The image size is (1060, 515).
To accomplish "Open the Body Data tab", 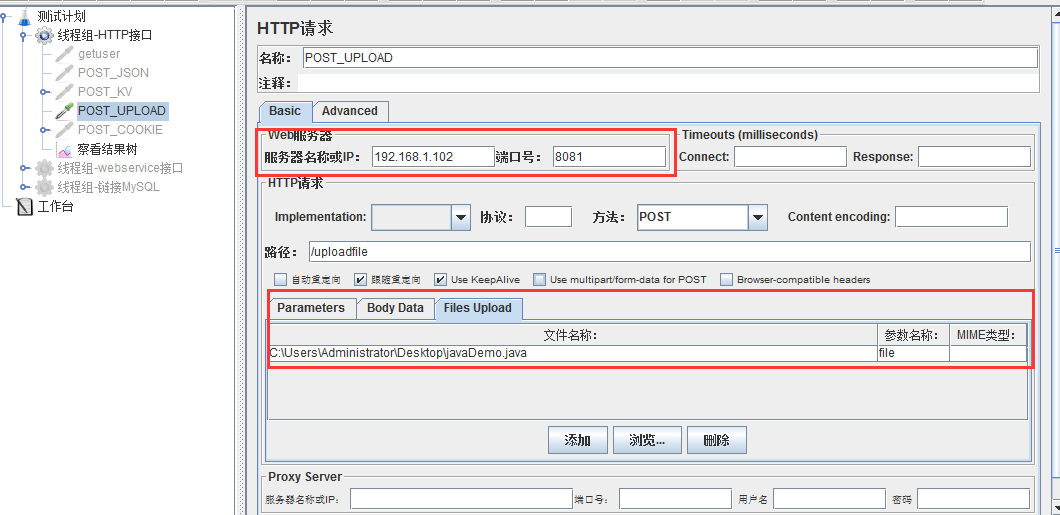I will tap(395, 308).
